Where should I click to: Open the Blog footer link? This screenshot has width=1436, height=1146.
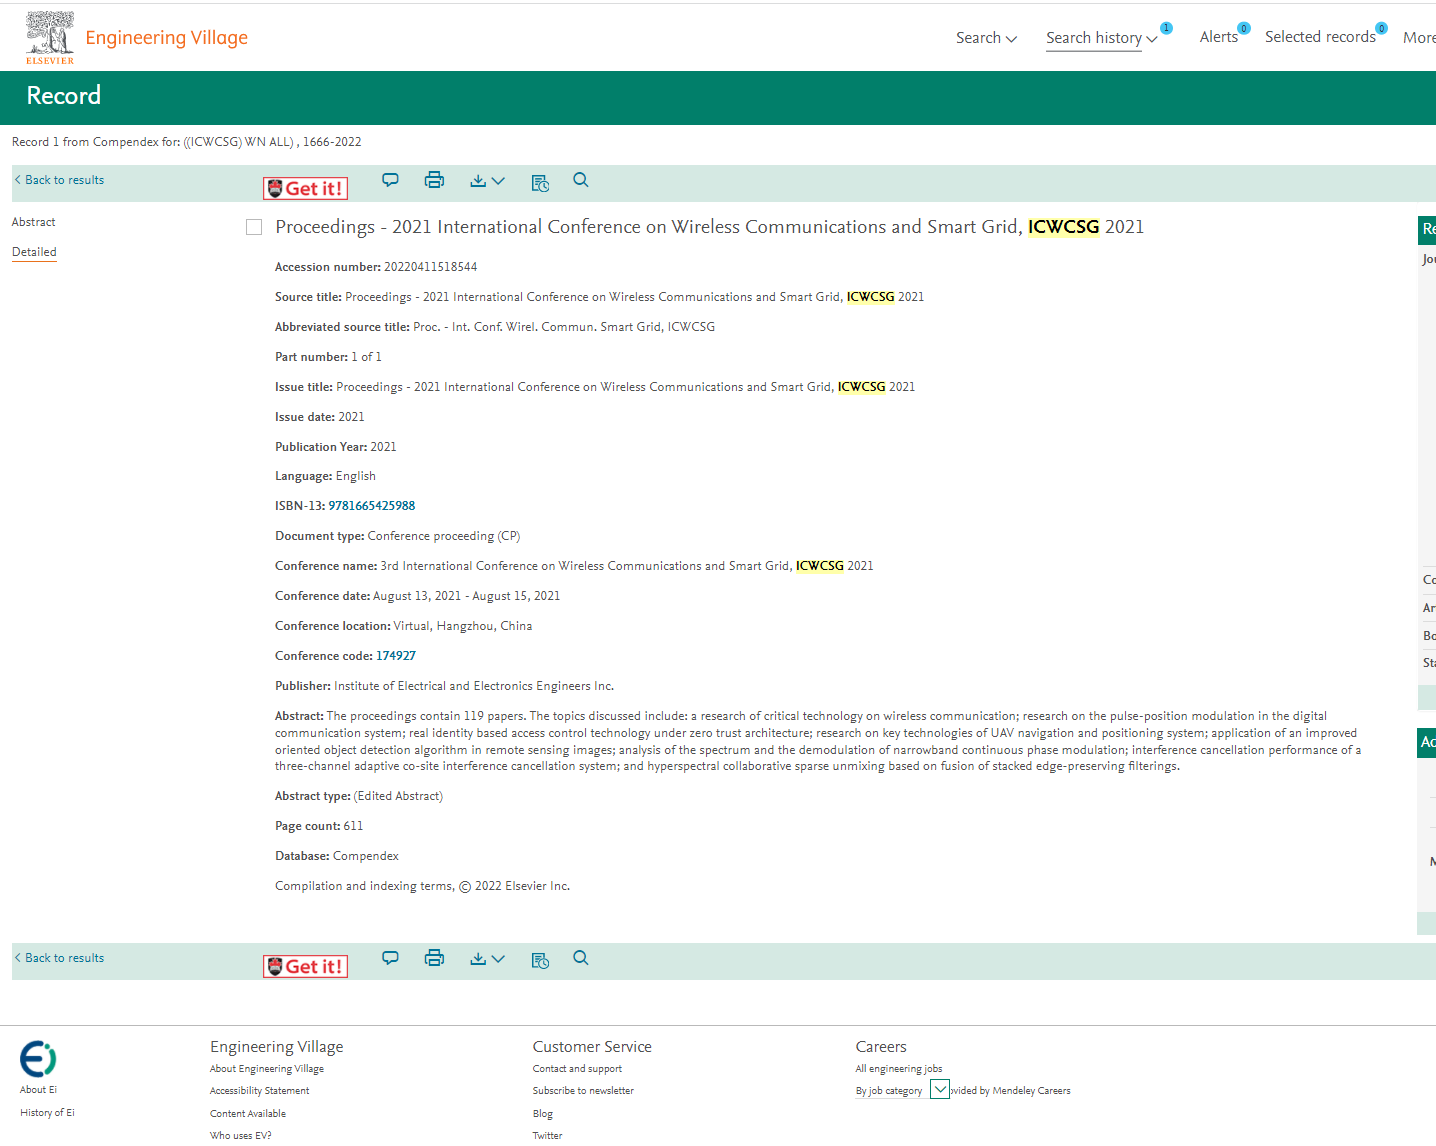pos(543,1114)
